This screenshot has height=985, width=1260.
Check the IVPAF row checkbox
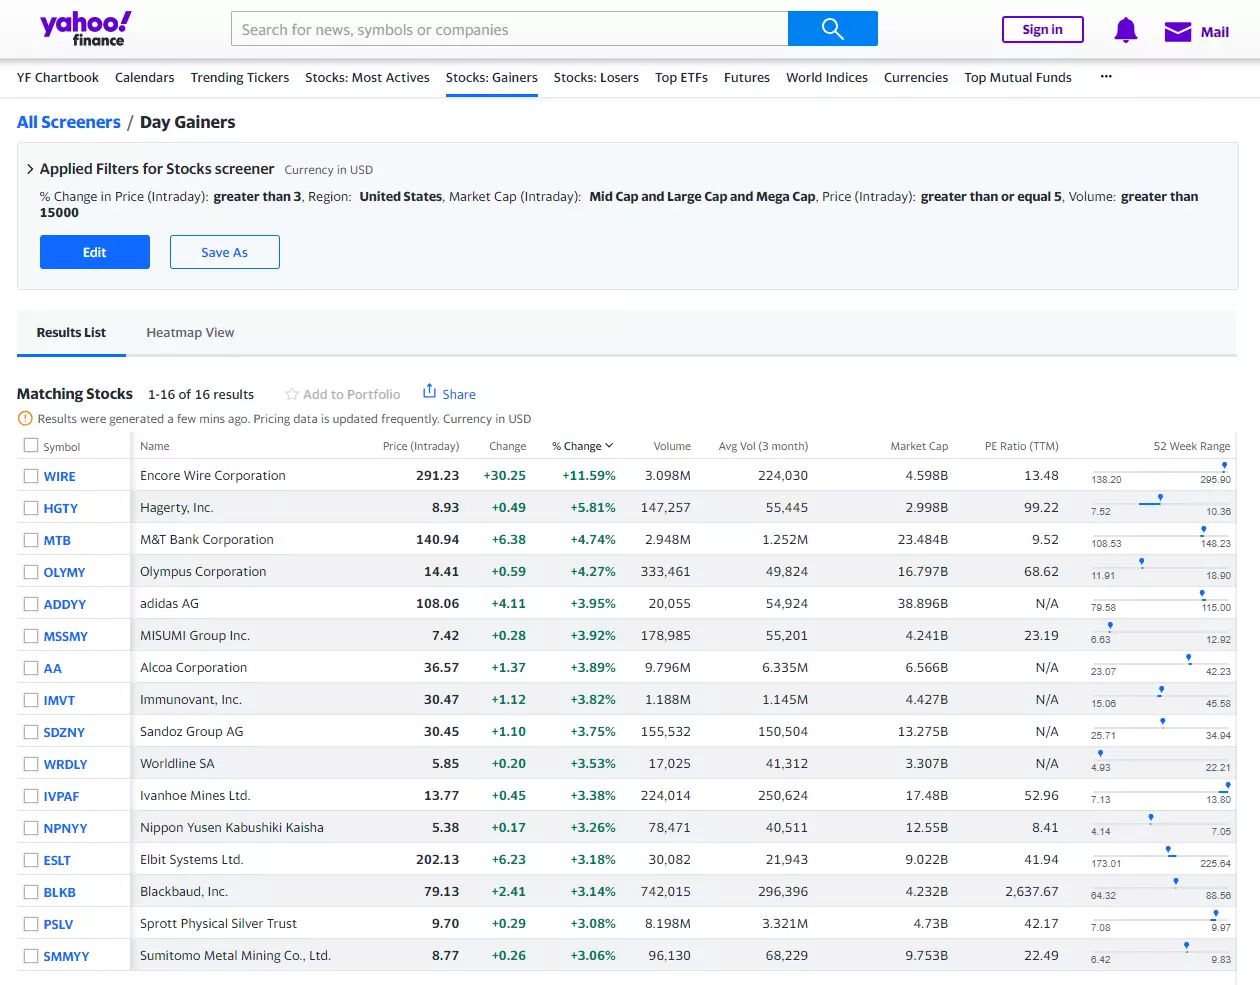31,796
